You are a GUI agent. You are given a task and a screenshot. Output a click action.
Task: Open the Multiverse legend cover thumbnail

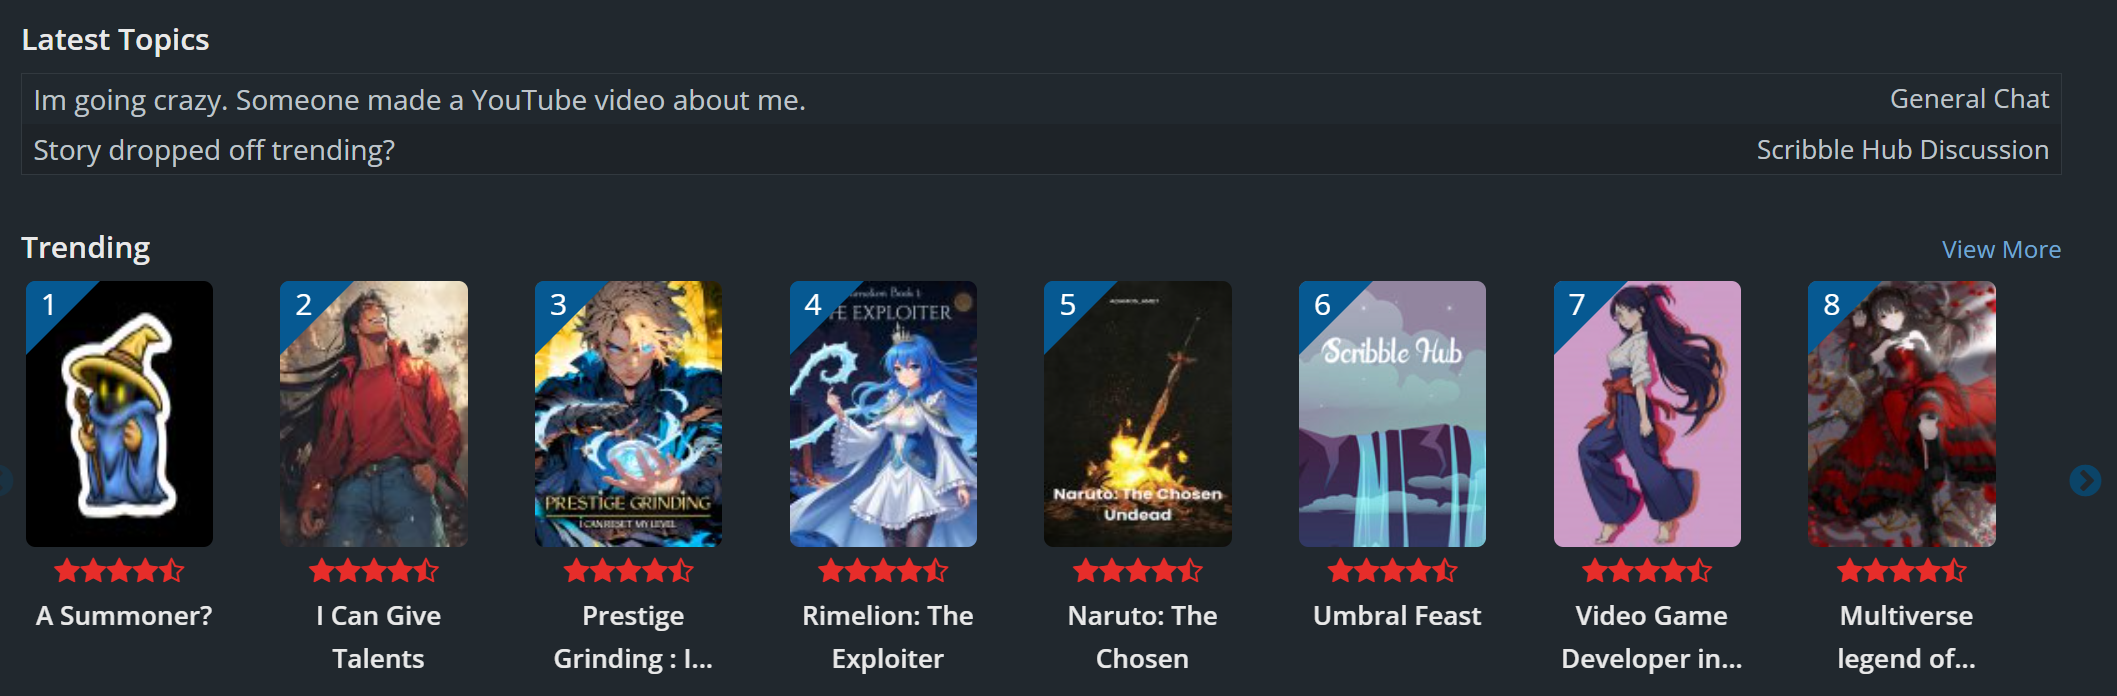(1902, 414)
